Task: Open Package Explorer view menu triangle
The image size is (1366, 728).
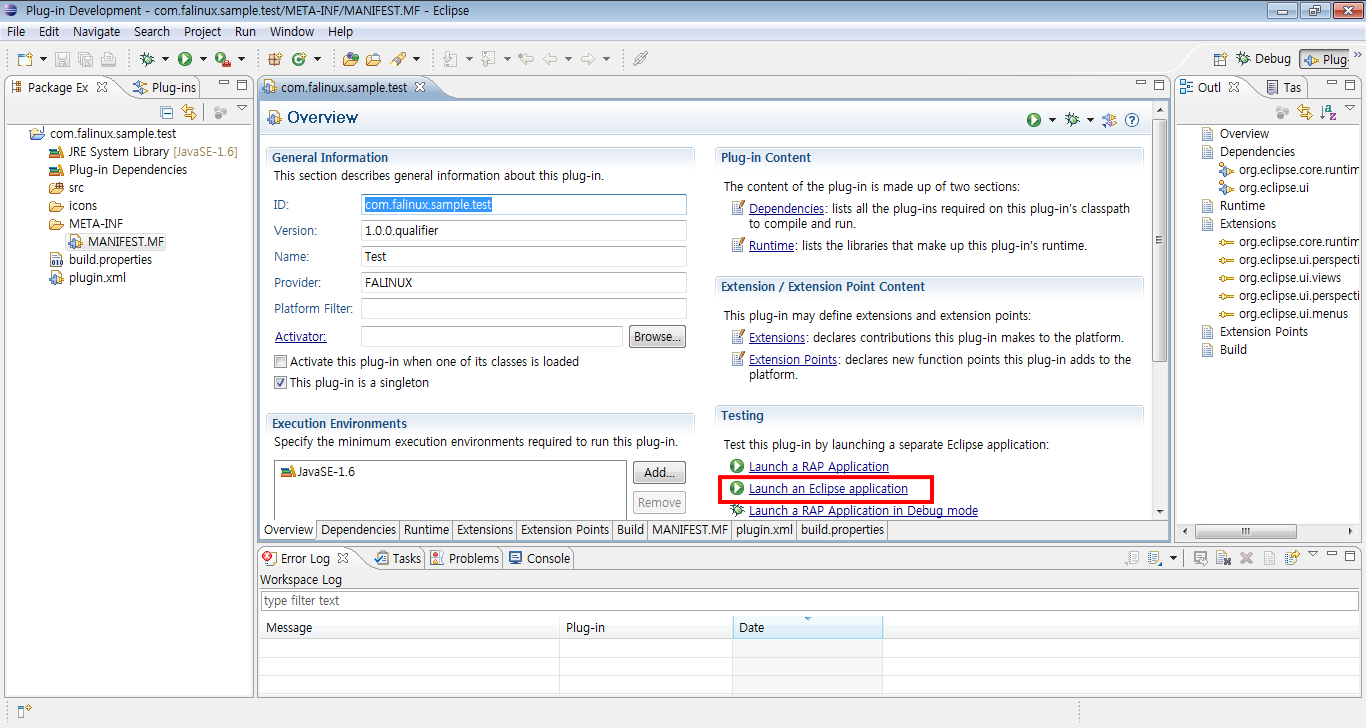Action: pos(241,108)
